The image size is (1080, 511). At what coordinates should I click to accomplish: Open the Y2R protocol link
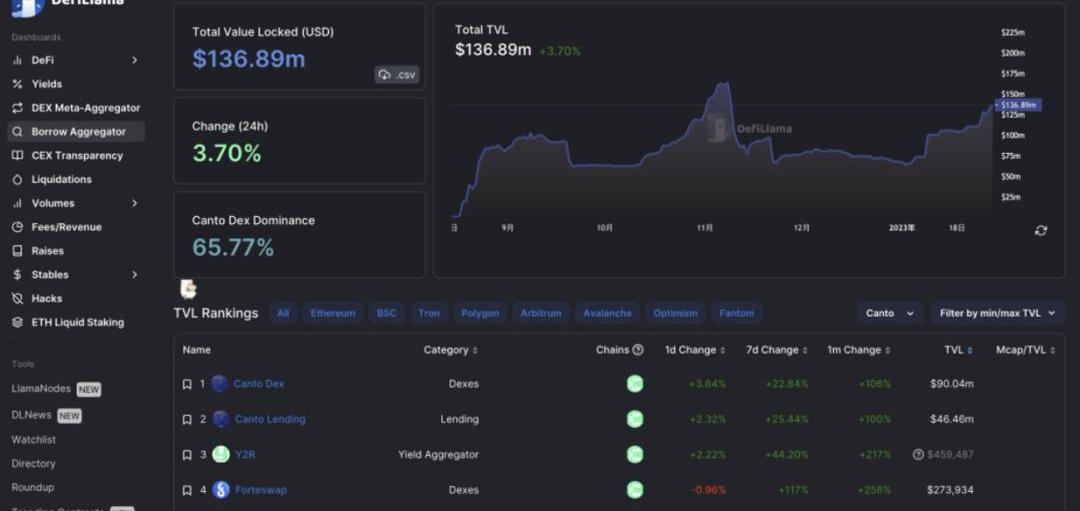[x=245, y=455]
